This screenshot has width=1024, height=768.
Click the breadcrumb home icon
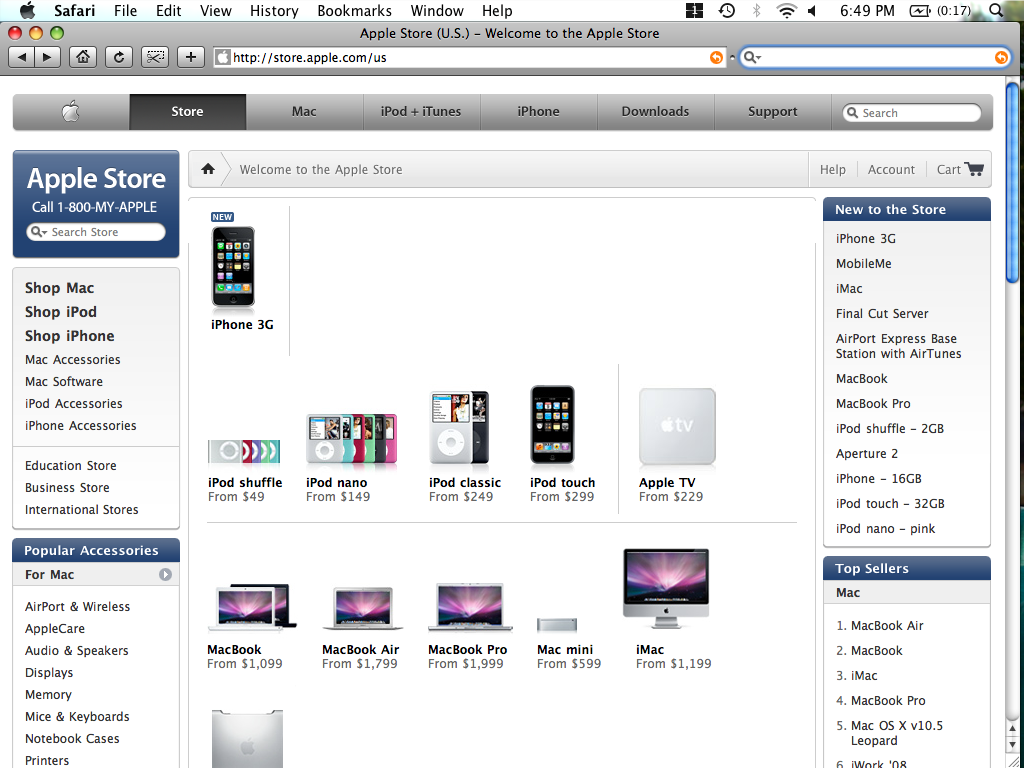[208, 169]
